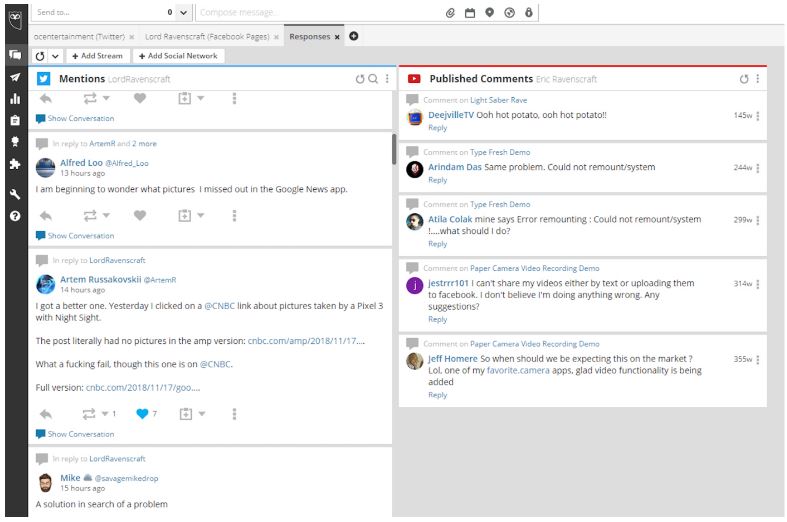
Task: Select the Responses tab
Action: pos(309,37)
